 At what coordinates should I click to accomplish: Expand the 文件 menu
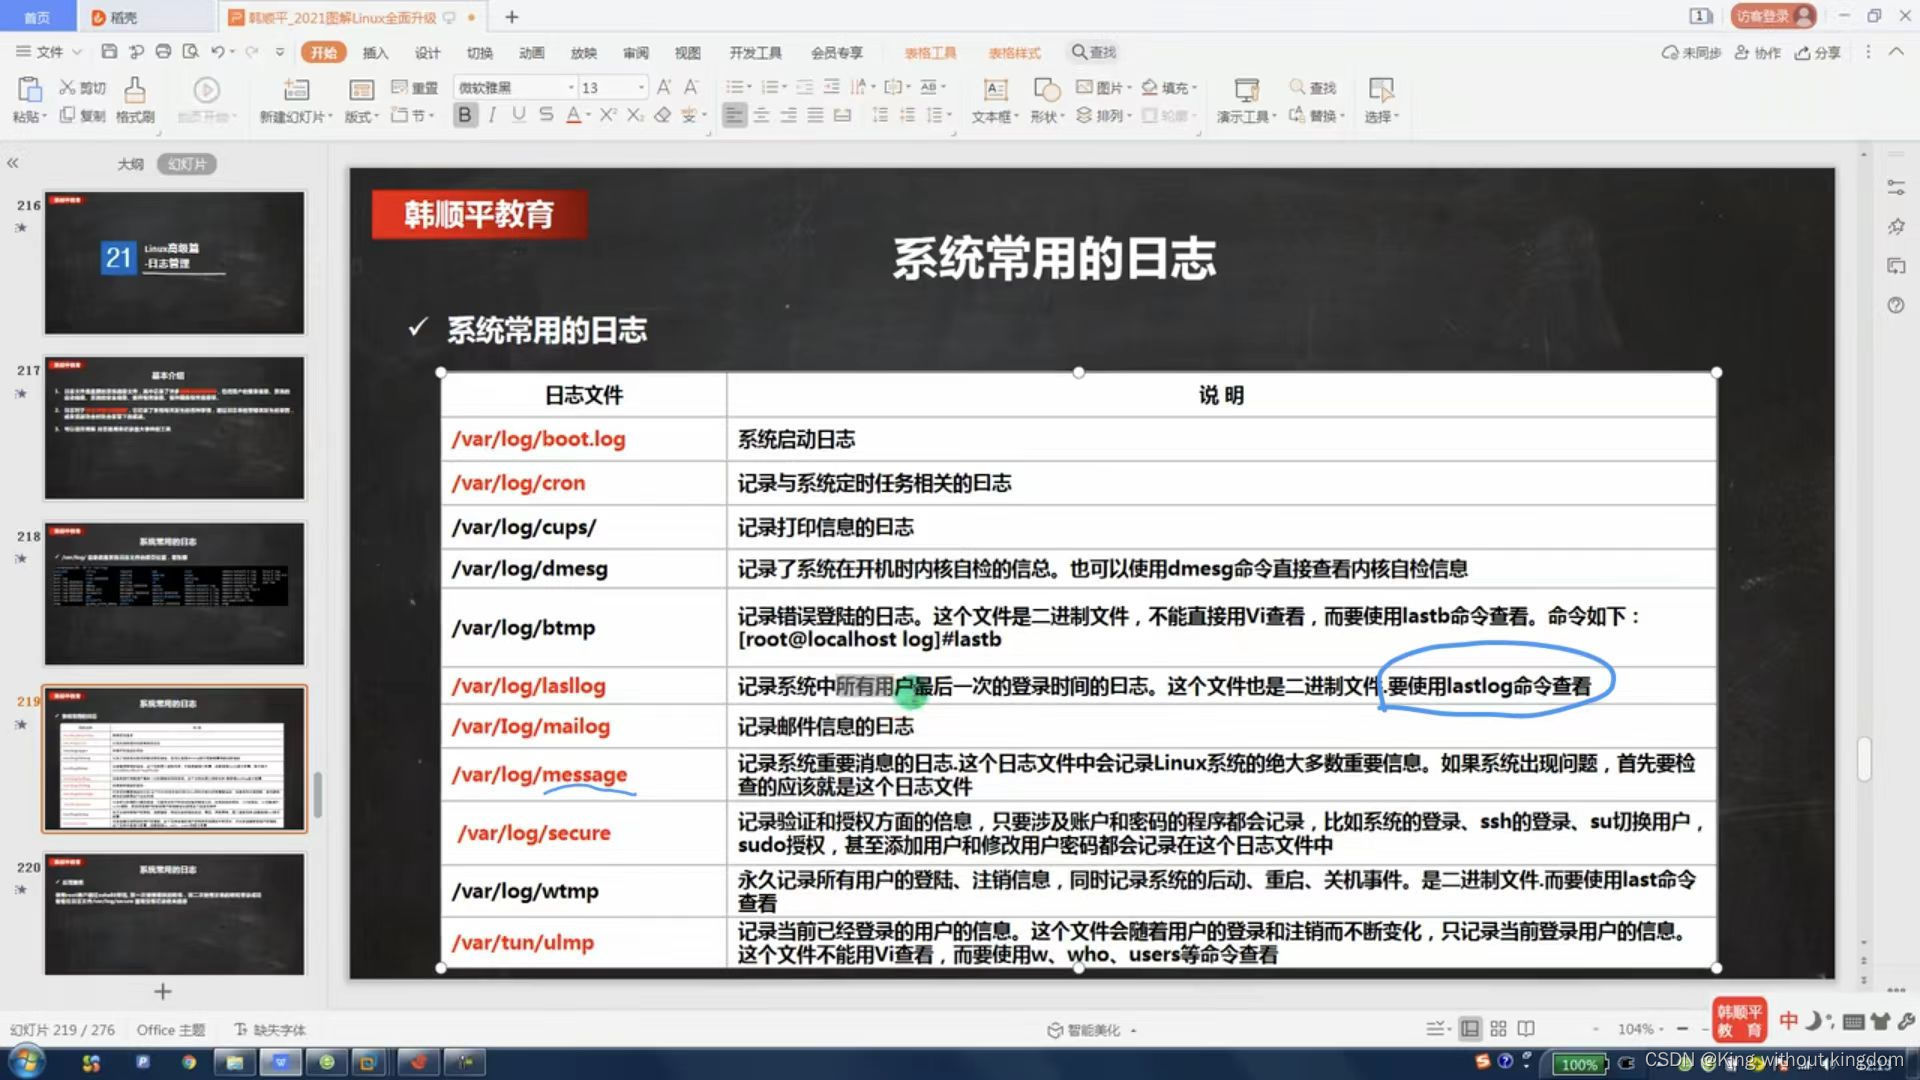point(48,52)
